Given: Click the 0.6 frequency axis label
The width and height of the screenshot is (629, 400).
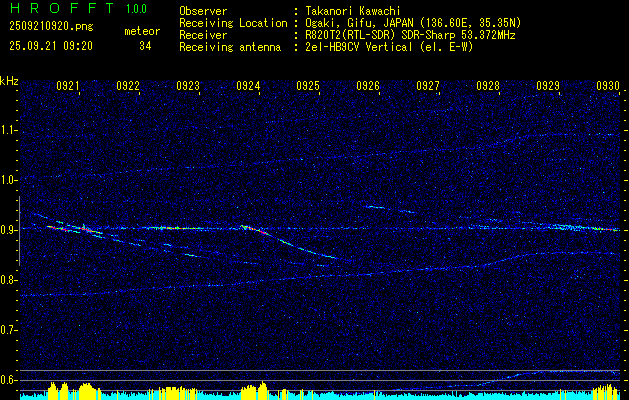Looking at the screenshot, I should [9, 380].
